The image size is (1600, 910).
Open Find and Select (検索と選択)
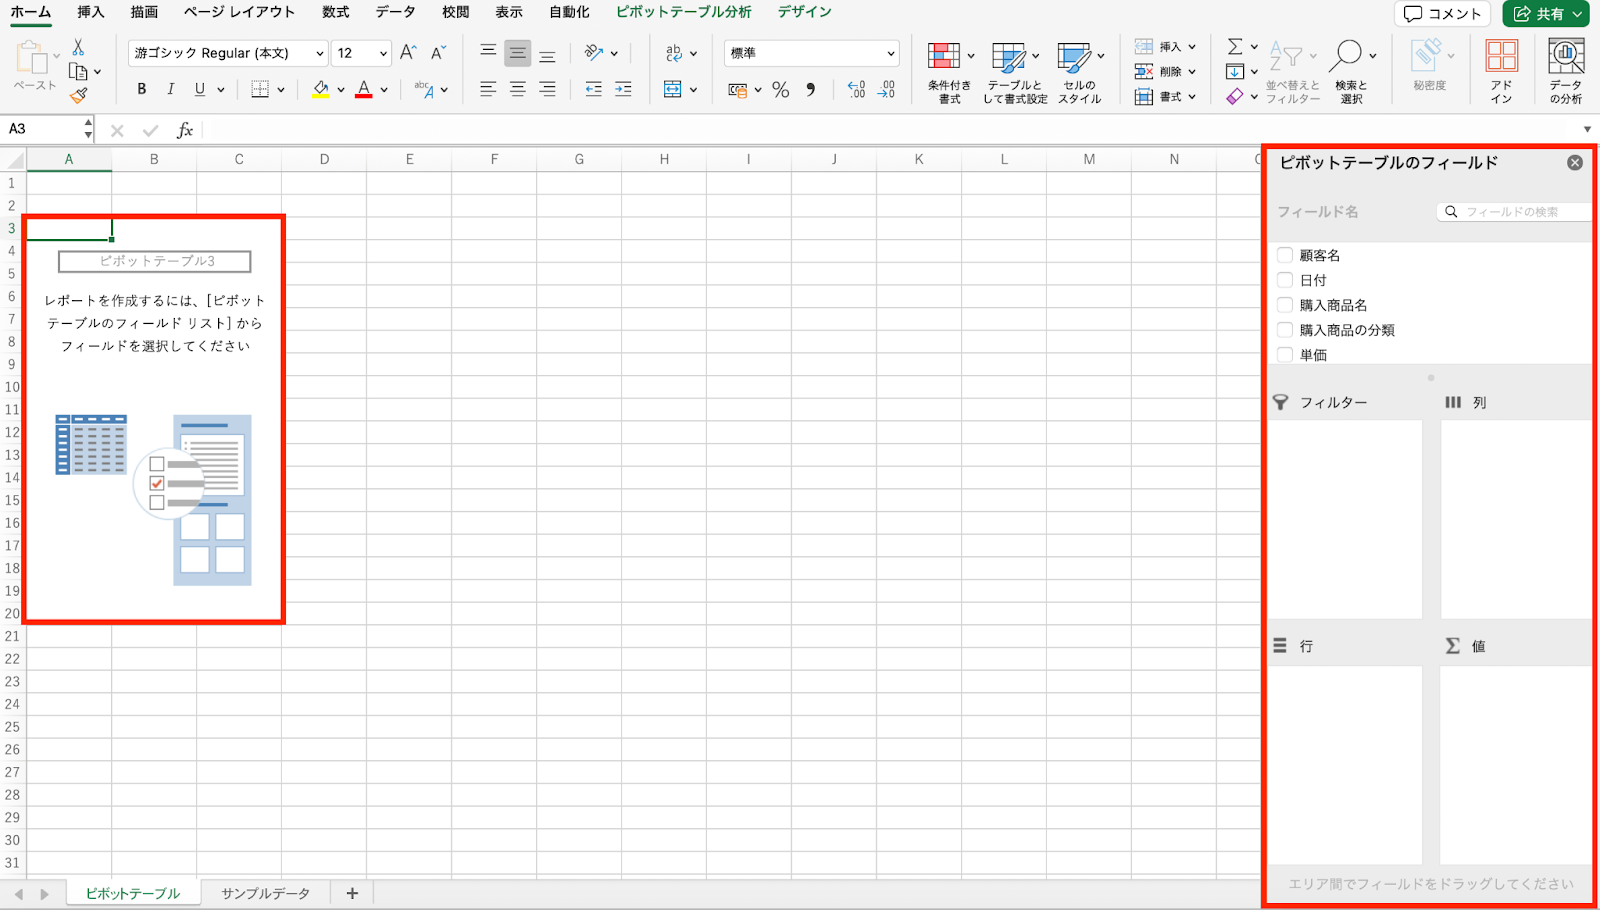[x=1351, y=73]
